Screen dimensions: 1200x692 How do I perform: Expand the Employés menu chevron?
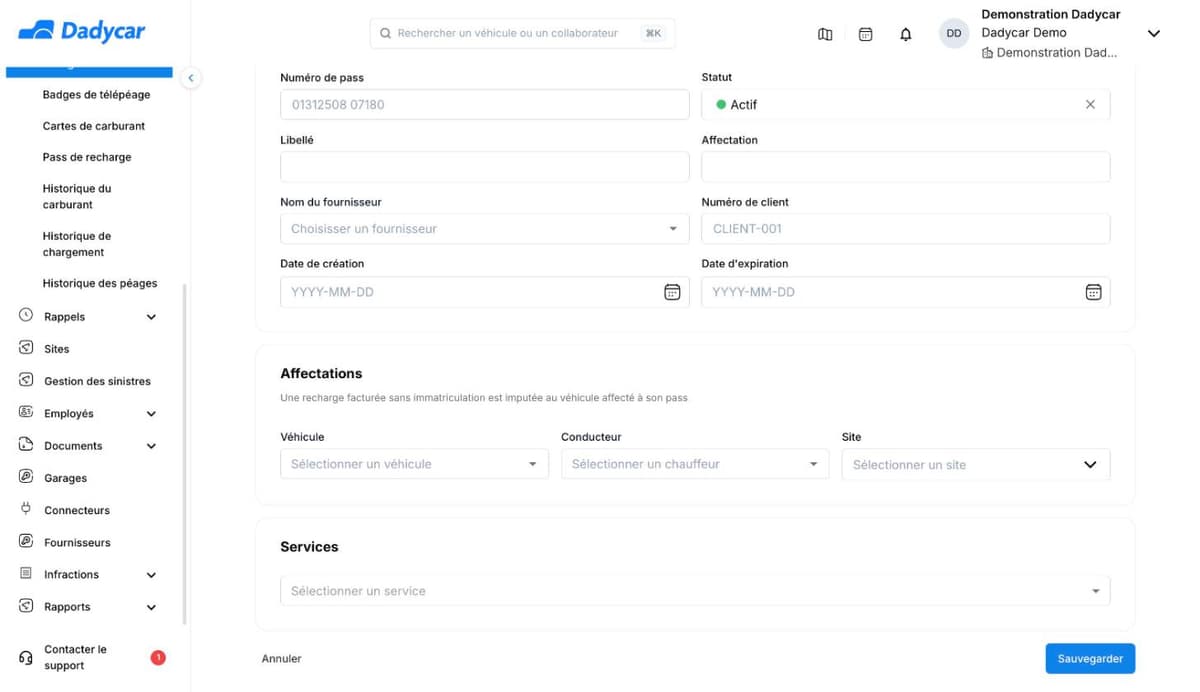pyautogui.click(x=151, y=414)
